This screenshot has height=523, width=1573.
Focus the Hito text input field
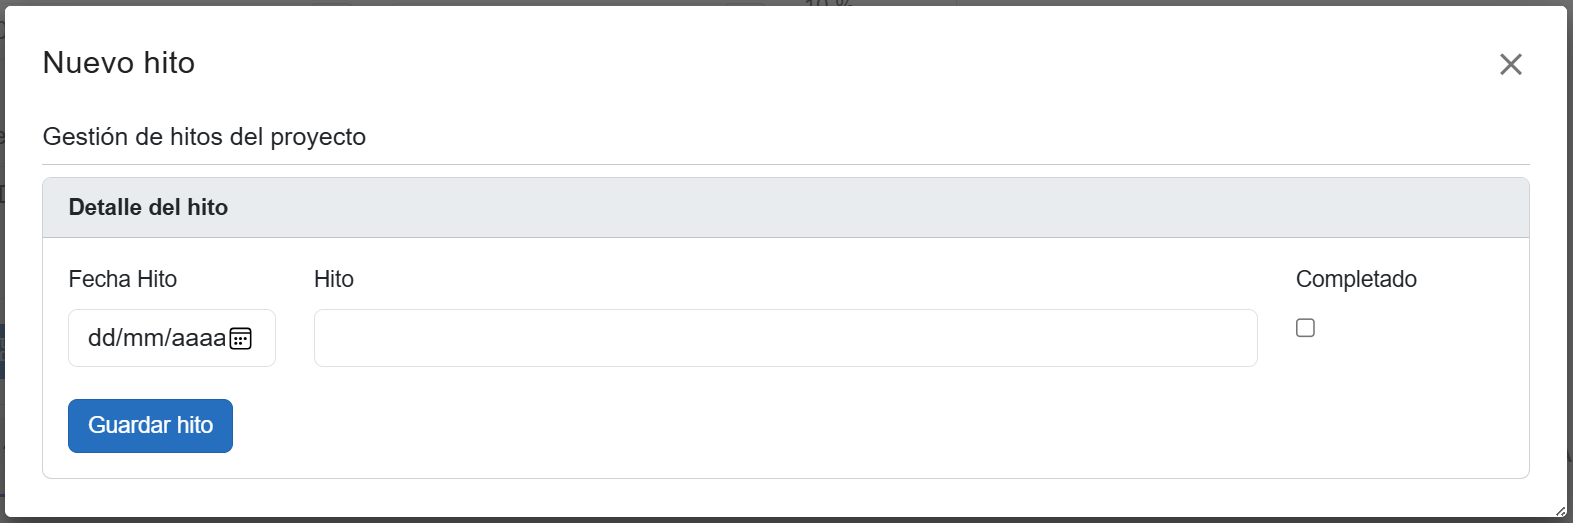785,338
